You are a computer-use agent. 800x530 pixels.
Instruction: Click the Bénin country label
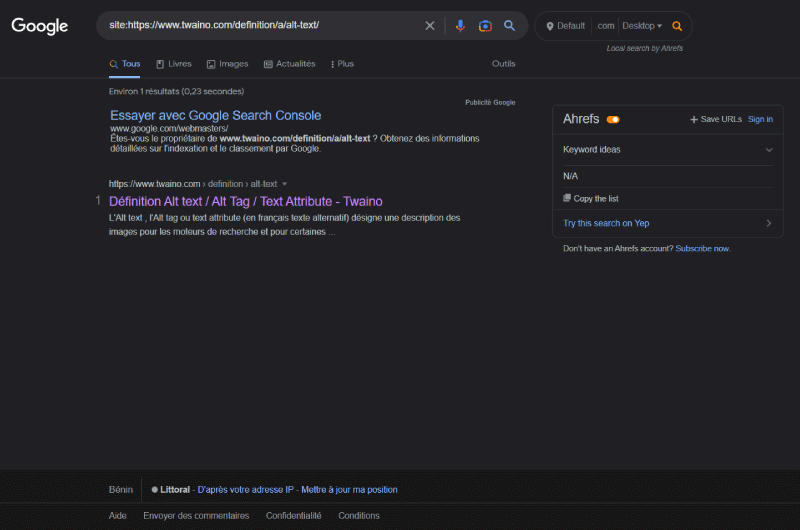click(x=121, y=490)
